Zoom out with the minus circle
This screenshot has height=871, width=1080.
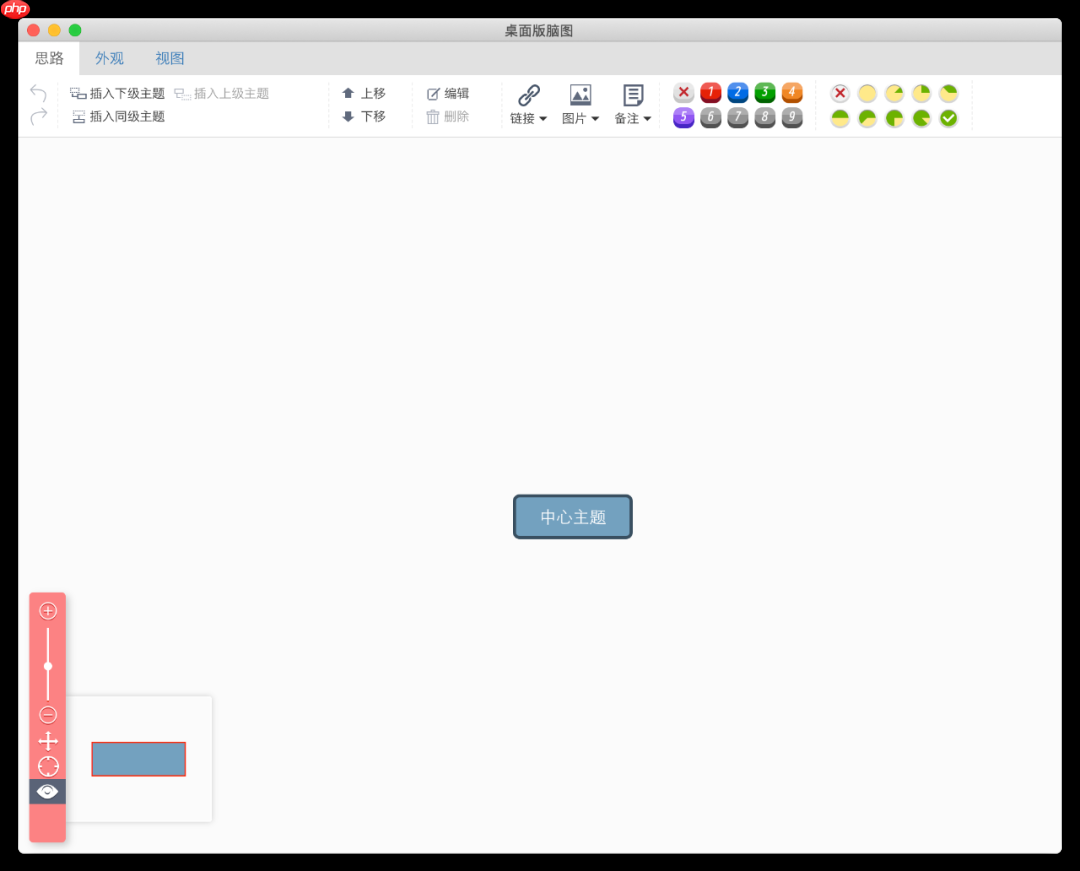(48, 715)
